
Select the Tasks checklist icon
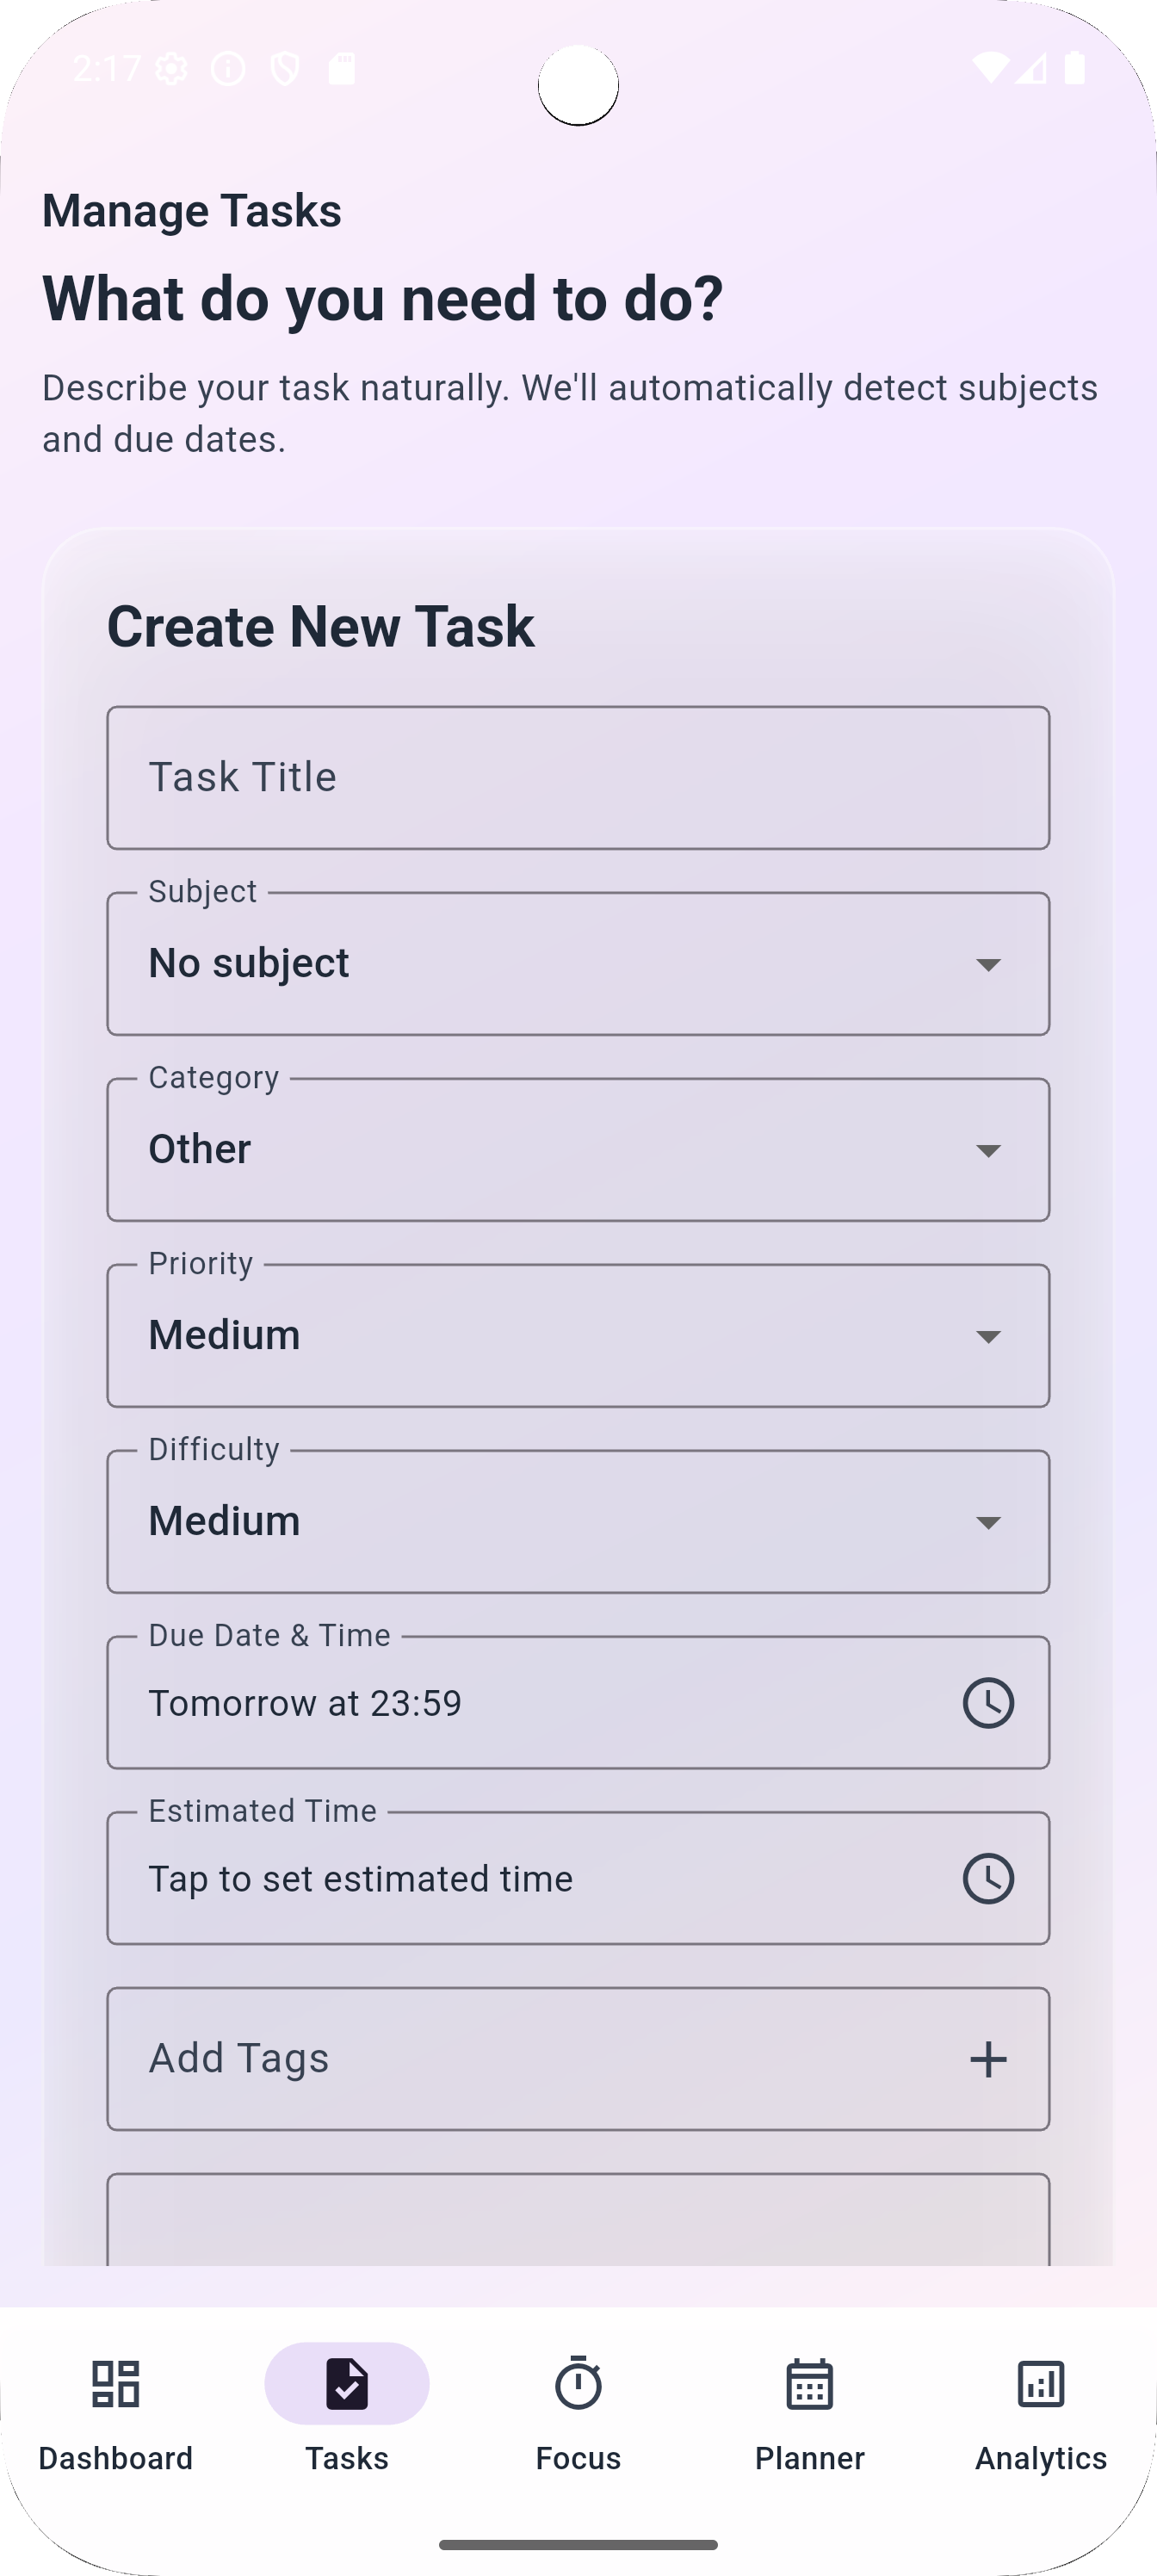pyautogui.click(x=346, y=2384)
